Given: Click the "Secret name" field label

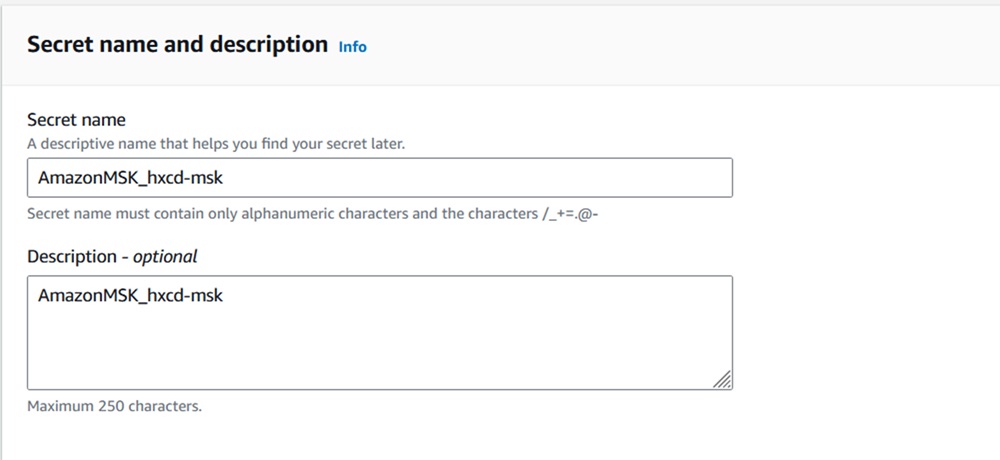Looking at the screenshot, I should (x=76, y=120).
